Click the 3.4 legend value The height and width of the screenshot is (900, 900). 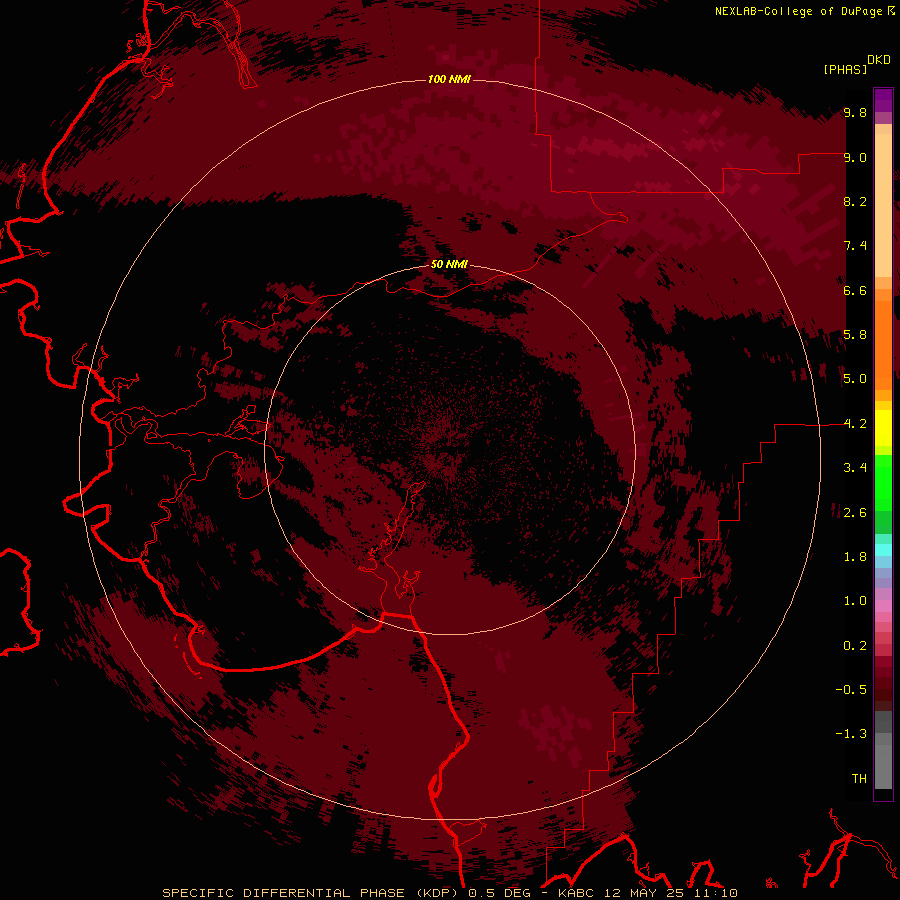(x=855, y=468)
